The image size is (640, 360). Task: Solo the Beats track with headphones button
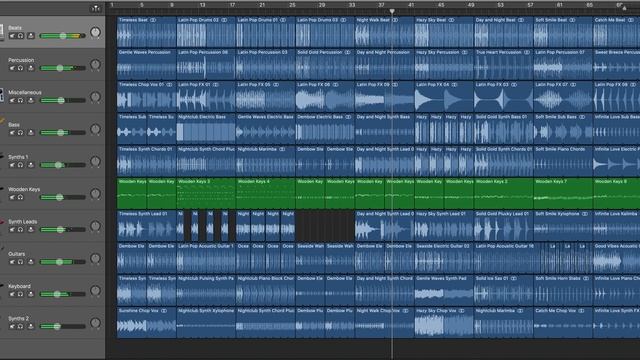pos(20,36)
